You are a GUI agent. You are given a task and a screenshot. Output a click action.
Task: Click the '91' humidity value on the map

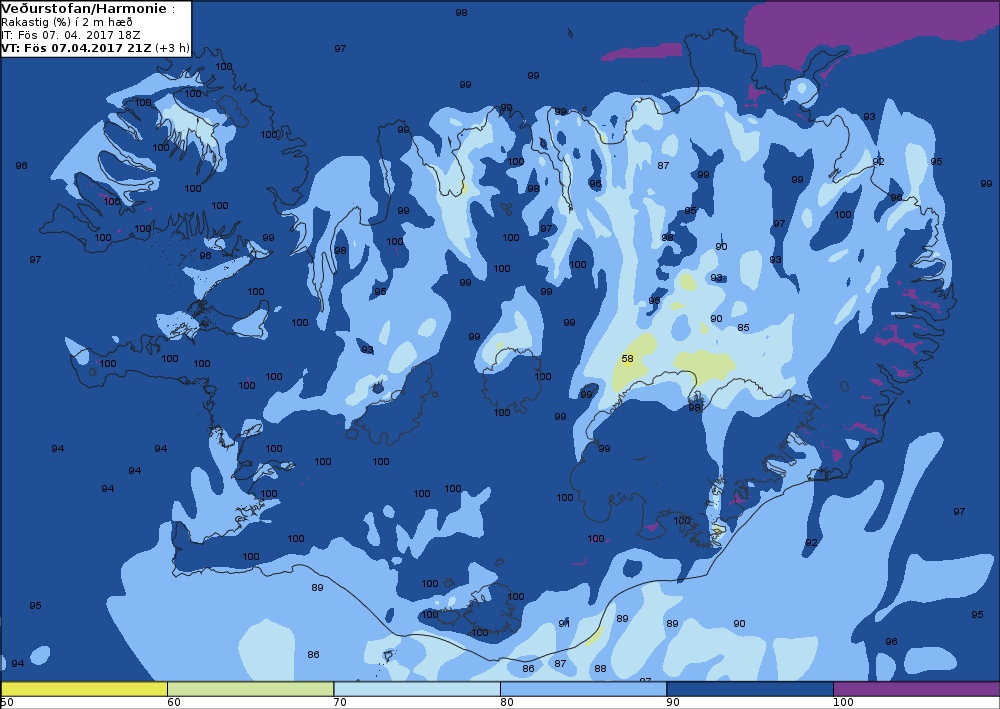564,624
